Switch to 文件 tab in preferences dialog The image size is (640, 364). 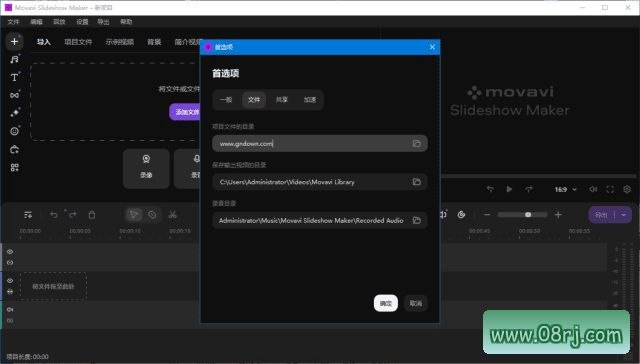[254, 100]
